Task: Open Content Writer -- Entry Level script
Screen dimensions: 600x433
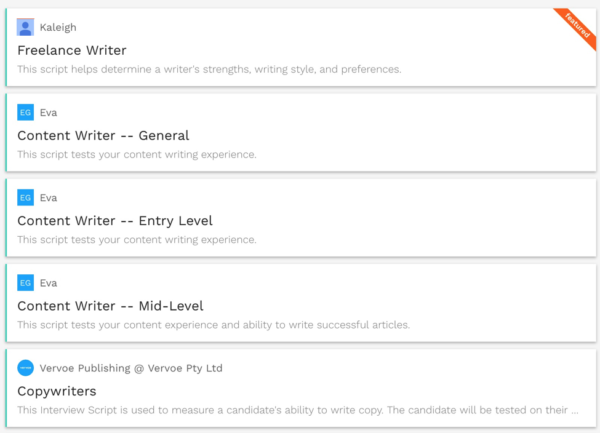Action: coord(115,221)
